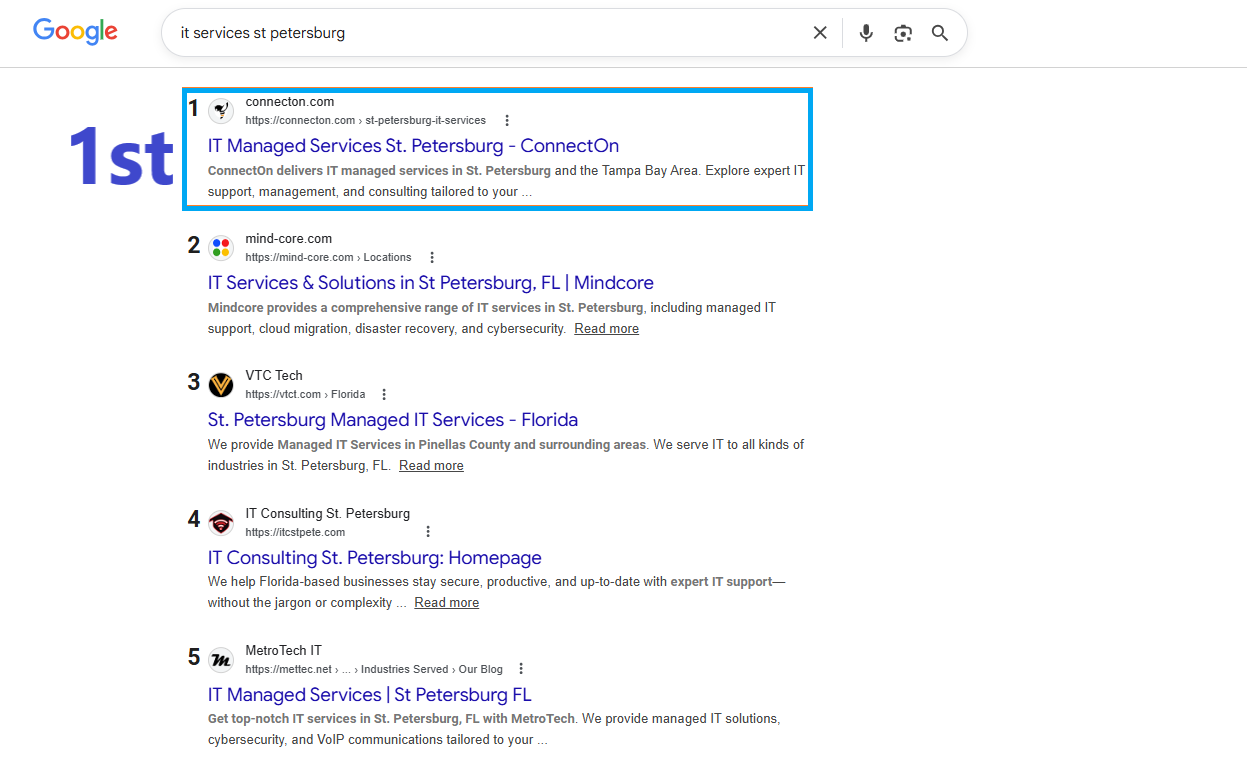This screenshot has height=762, width=1247.
Task: Click the ConnectOn result description snippet
Action: pyautogui.click(x=506, y=181)
